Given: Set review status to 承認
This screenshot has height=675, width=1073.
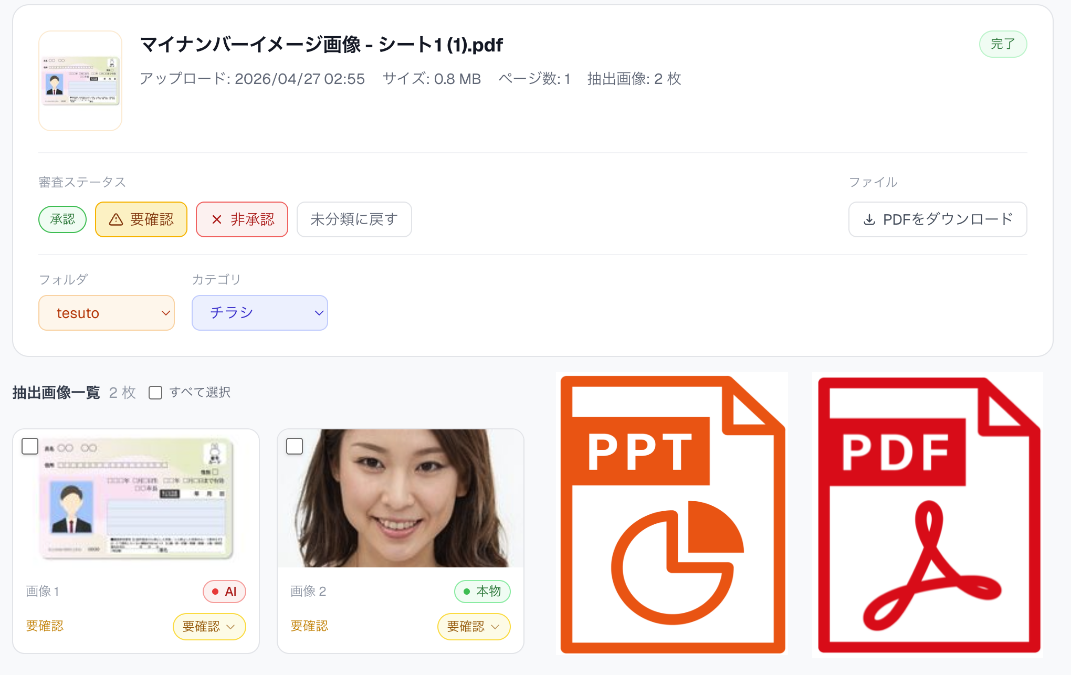Looking at the screenshot, I should click(x=62, y=220).
